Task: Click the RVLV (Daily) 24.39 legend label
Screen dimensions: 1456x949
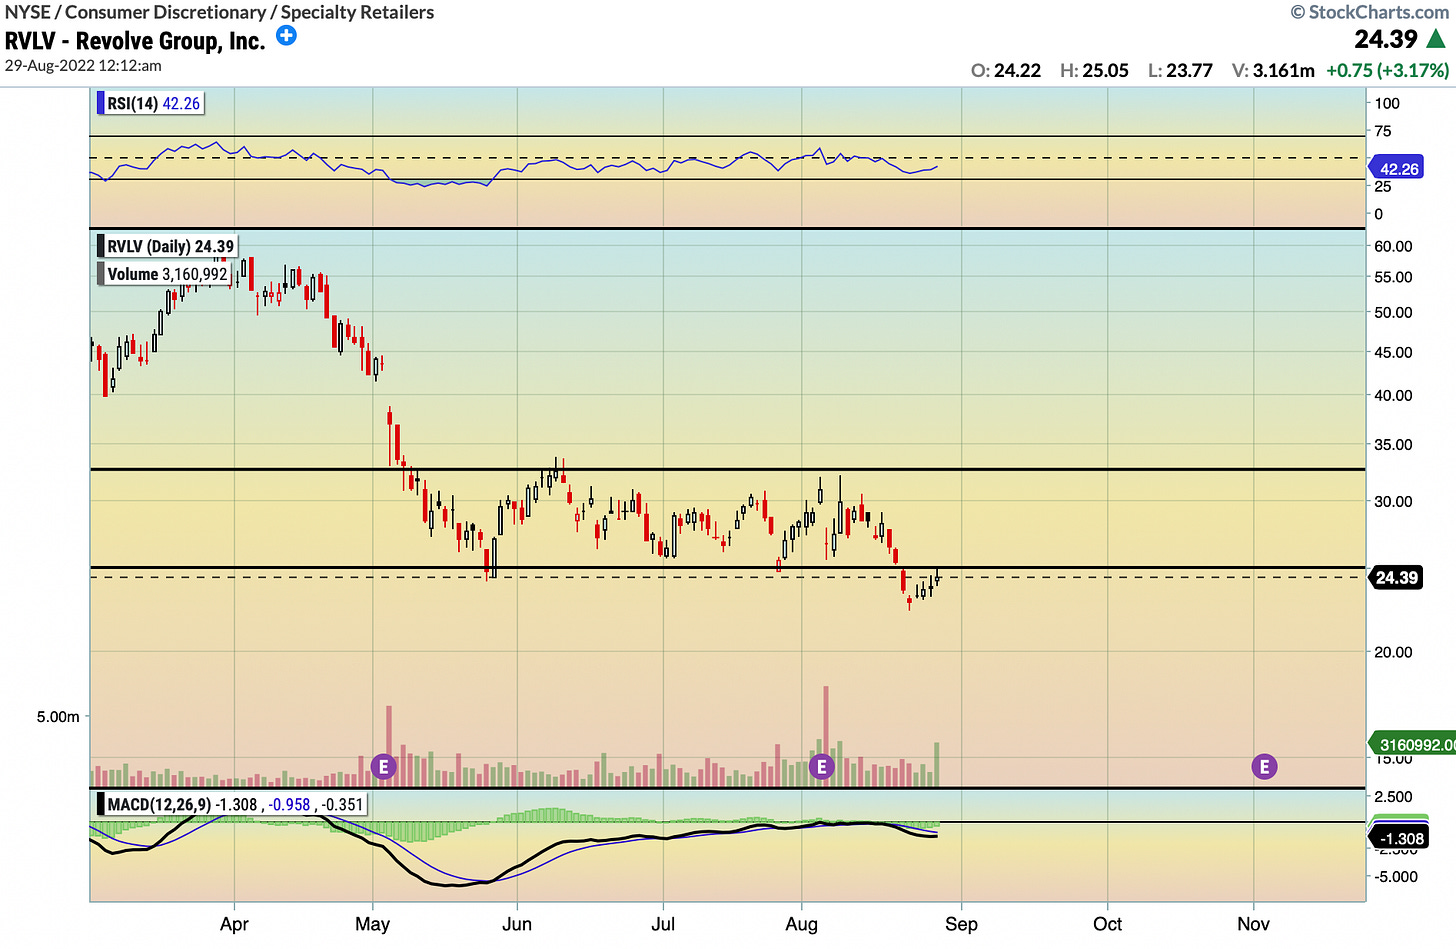Action: (x=167, y=246)
